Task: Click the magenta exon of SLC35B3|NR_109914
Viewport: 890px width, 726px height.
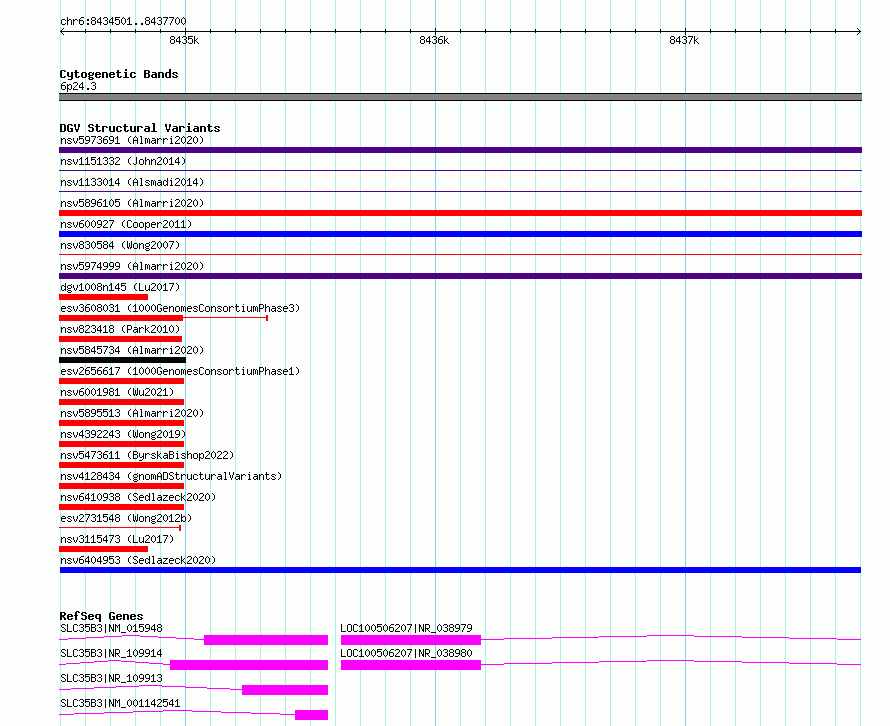Action: tap(249, 665)
